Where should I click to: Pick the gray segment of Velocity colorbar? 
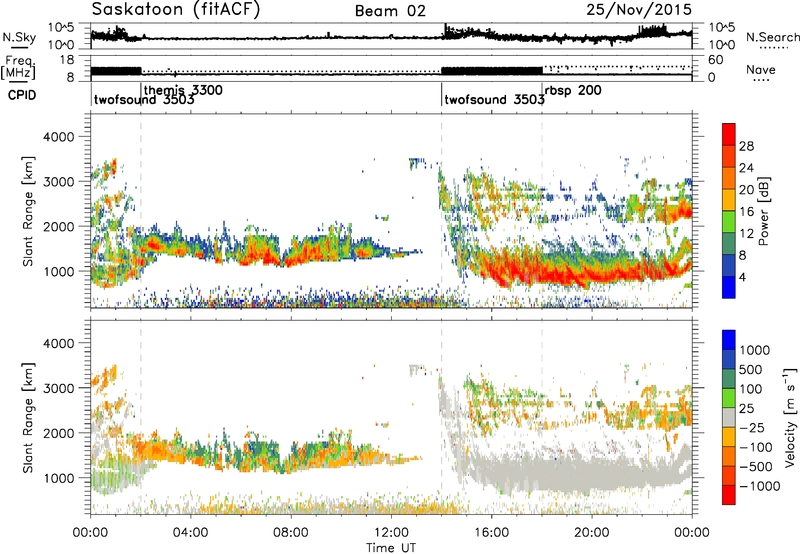coord(729,417)
